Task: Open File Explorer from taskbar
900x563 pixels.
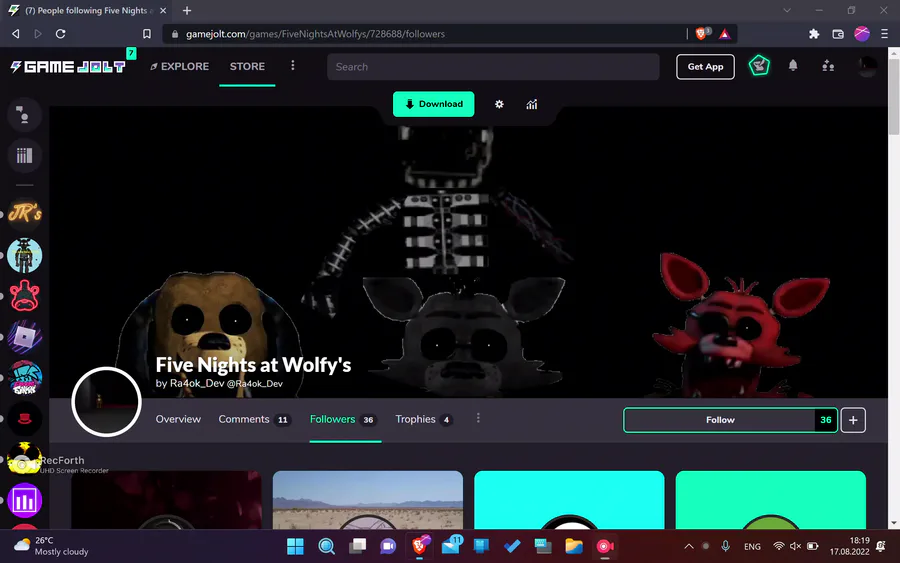Action: [574, 546]
